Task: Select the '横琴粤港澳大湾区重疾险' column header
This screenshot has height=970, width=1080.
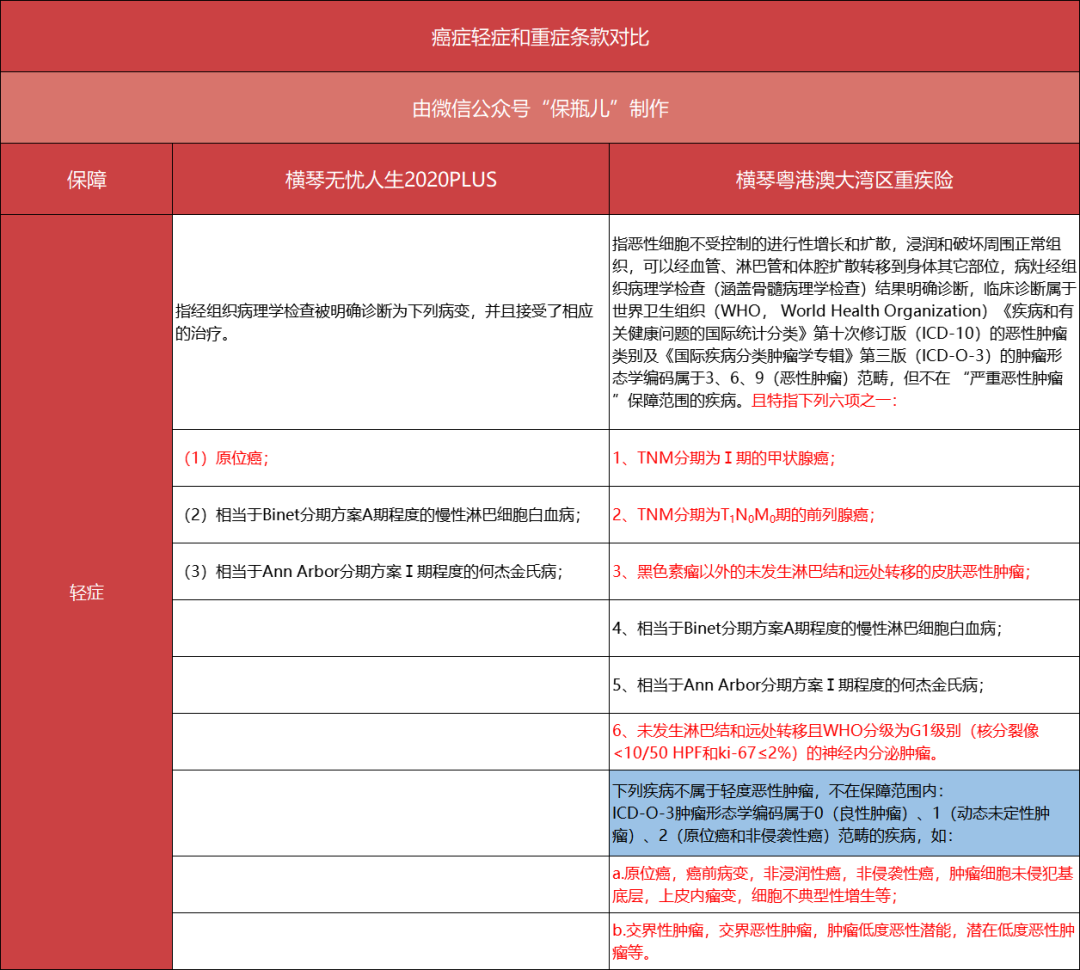Action: pos(844,179)
